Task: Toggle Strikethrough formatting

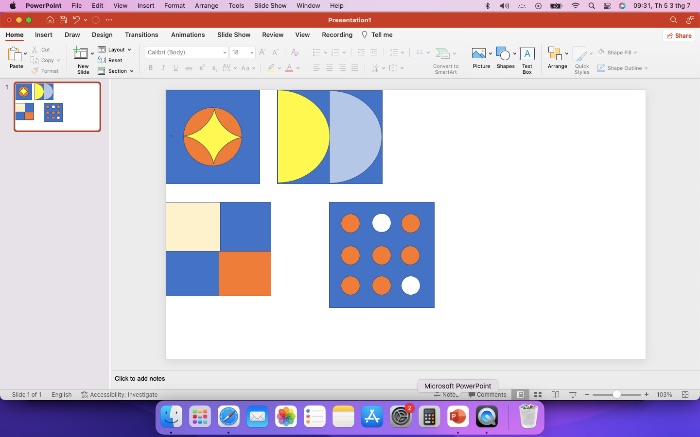Action: click(188, 68)
